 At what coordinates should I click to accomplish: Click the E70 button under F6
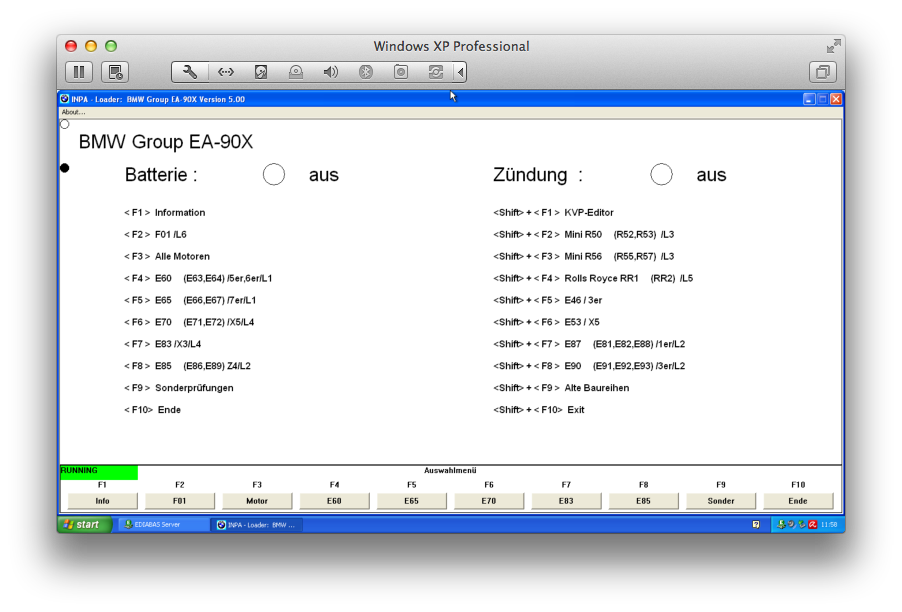(x=489, y=501)
